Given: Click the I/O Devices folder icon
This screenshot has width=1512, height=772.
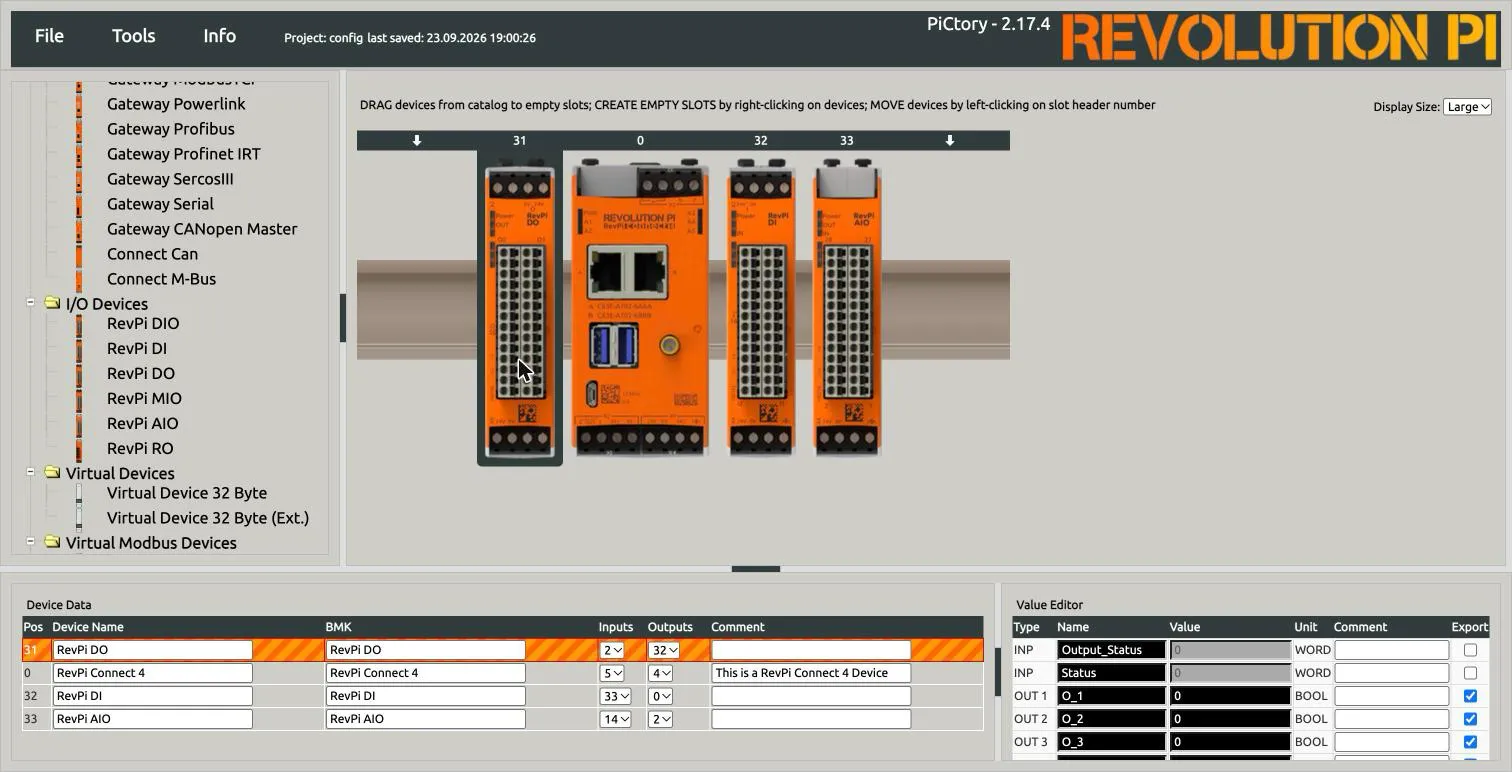Looking at the screenshot, I should (52, 303).
